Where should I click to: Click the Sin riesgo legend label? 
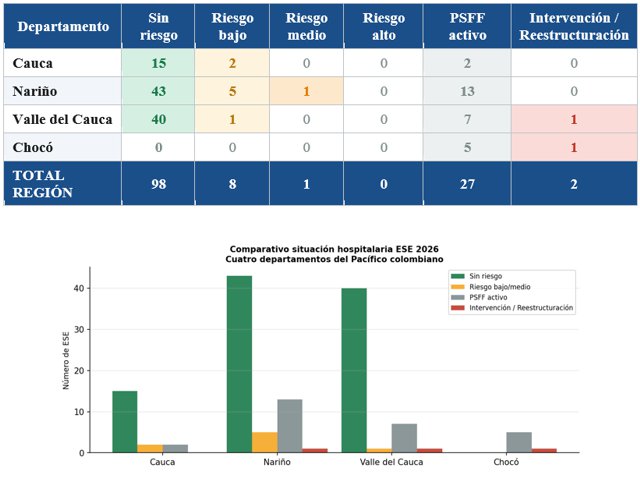[486, 276]
